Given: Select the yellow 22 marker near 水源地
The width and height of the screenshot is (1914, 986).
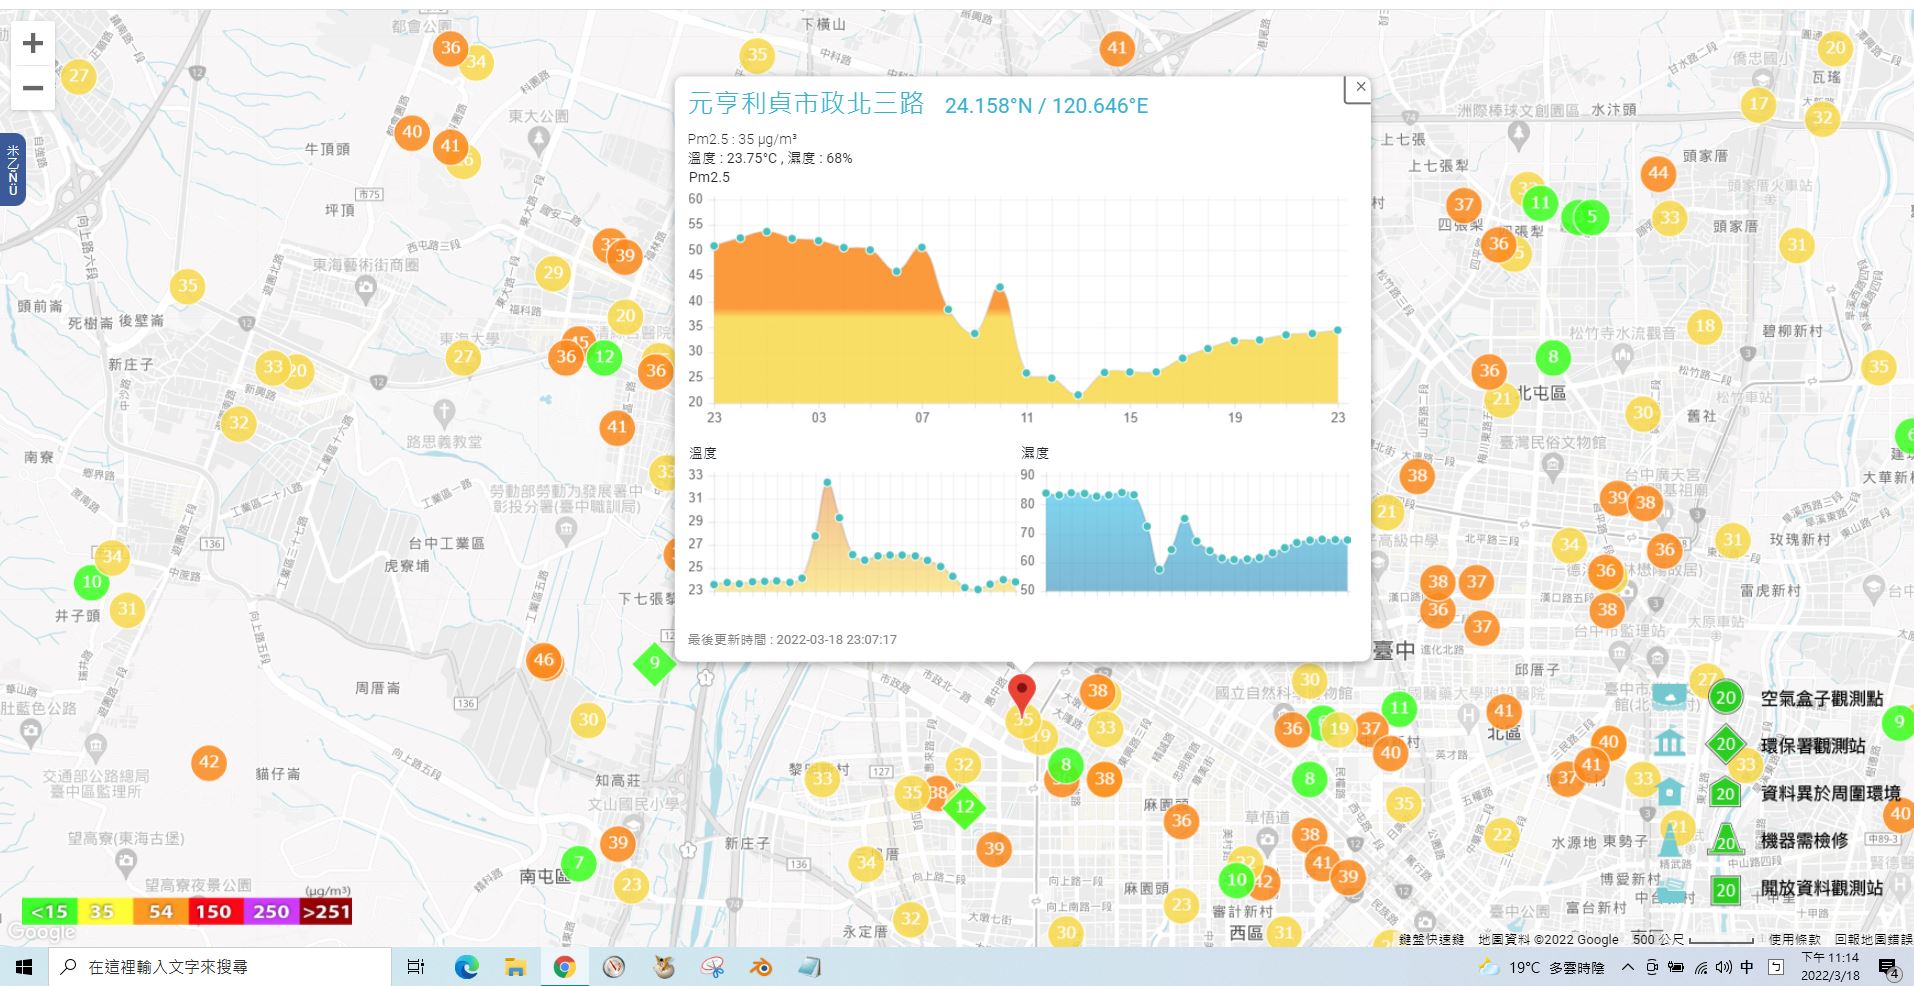Looking at the screenshot, I should [x=1502, y=835].
